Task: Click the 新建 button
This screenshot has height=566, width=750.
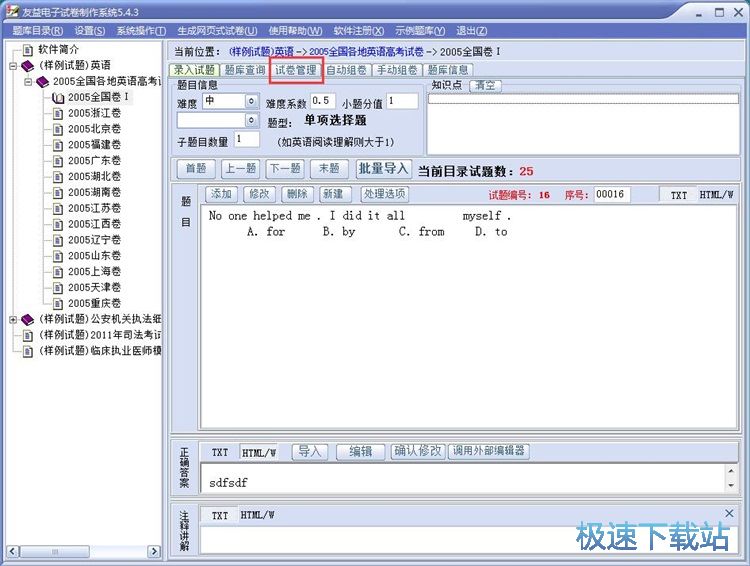Action: click(333, 194)
